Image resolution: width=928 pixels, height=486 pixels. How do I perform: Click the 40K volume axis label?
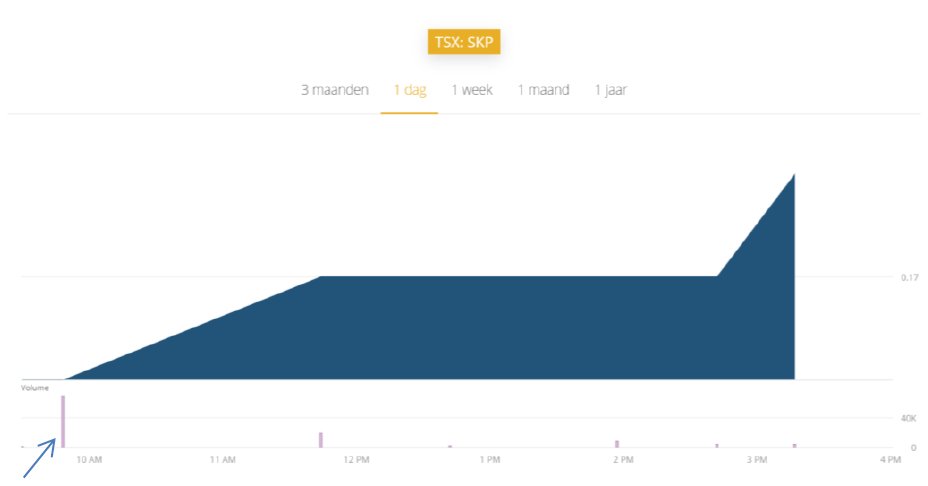[x=908, y=418]
